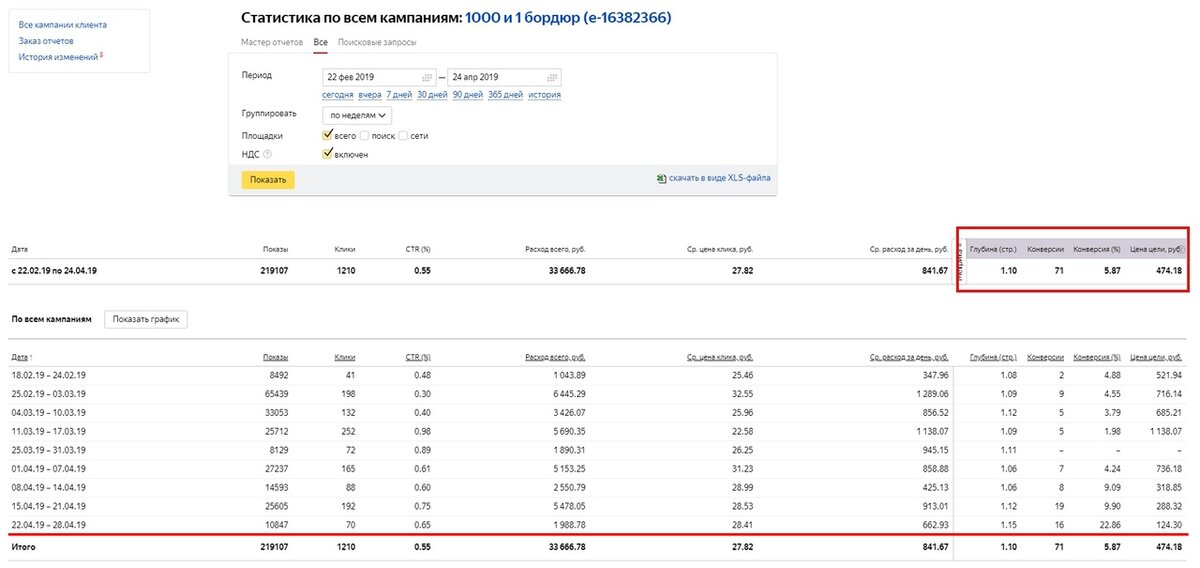Click the end date field '24 апр 2019'
1200x568 pixels.
[504, 77]
